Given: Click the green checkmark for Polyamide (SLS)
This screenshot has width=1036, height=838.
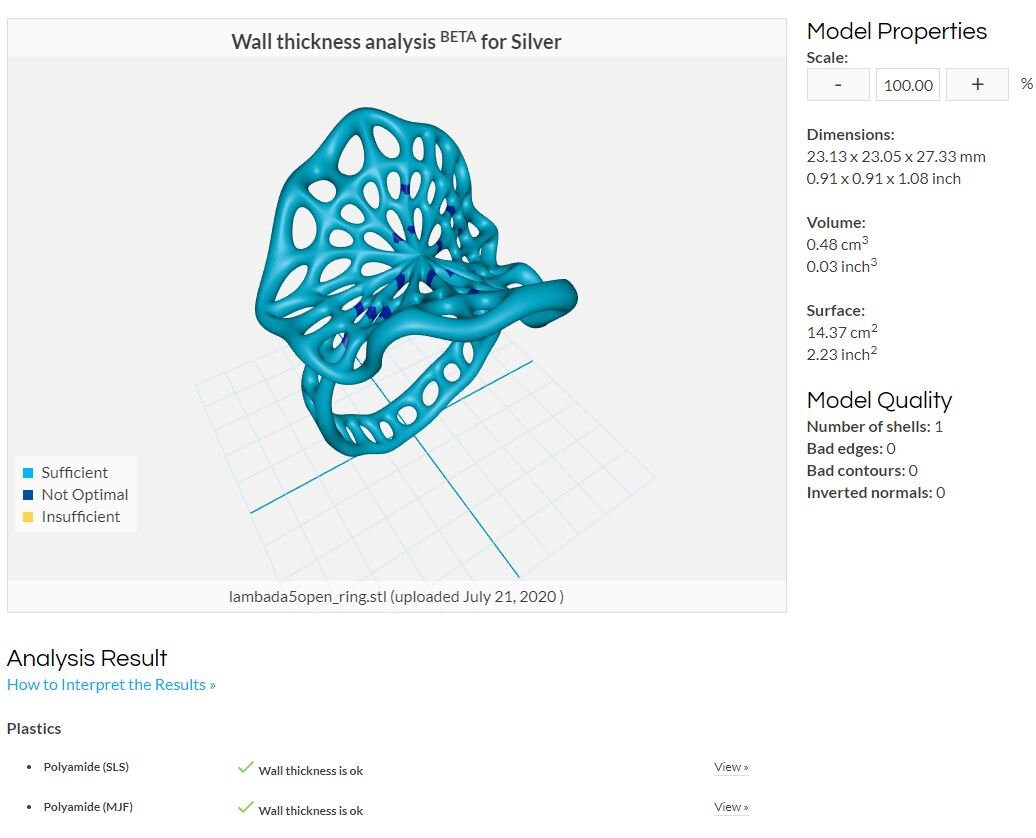Looking at the screenshot, I should (x=245, y=767).
